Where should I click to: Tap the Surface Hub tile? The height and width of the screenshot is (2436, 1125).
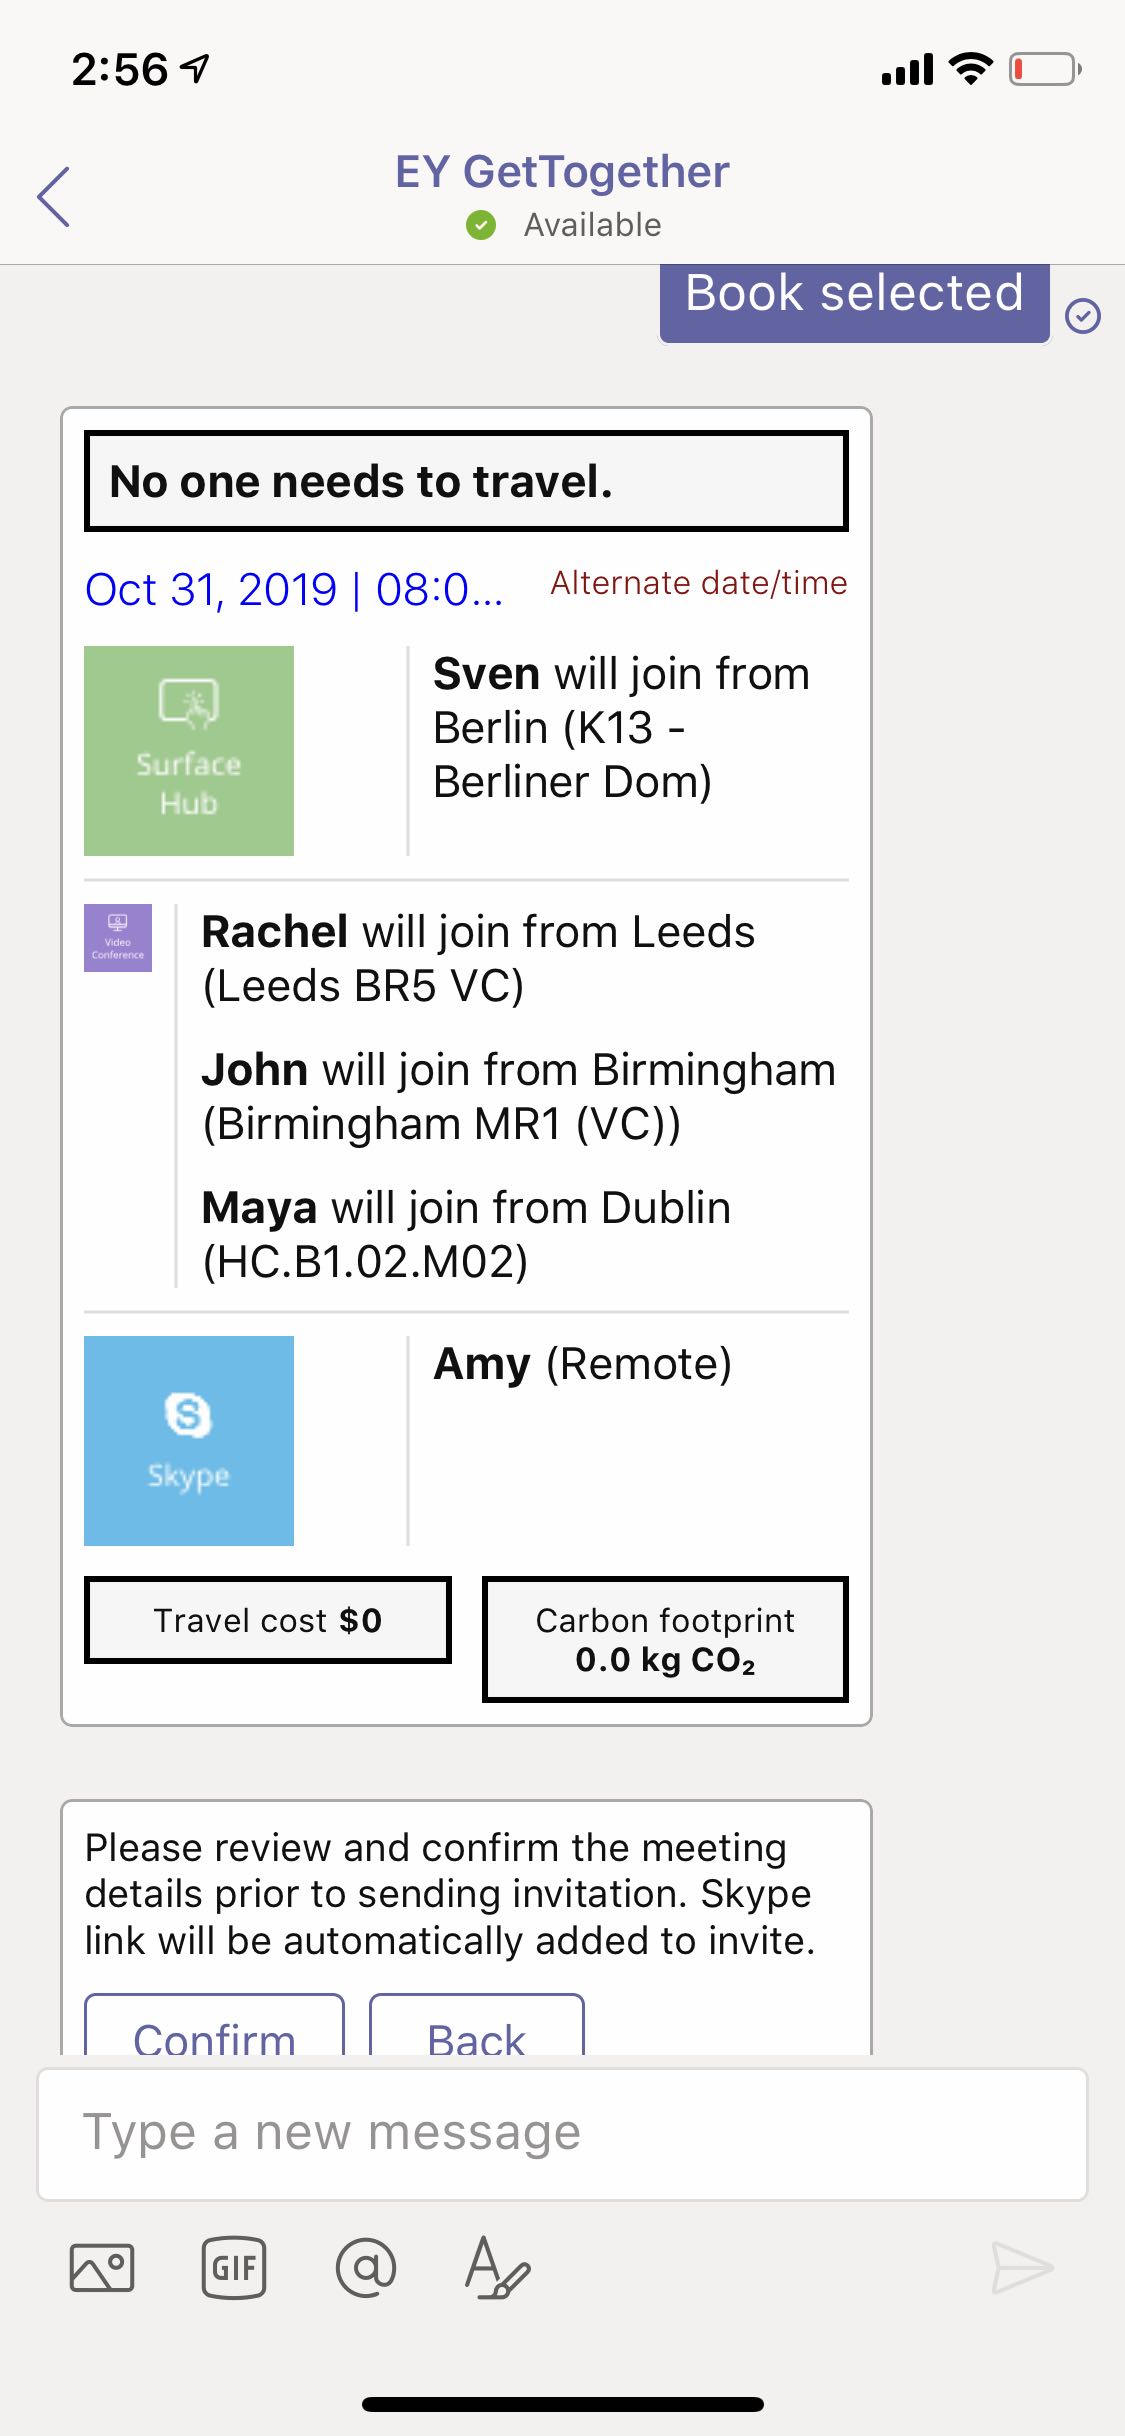coord(189,751)
